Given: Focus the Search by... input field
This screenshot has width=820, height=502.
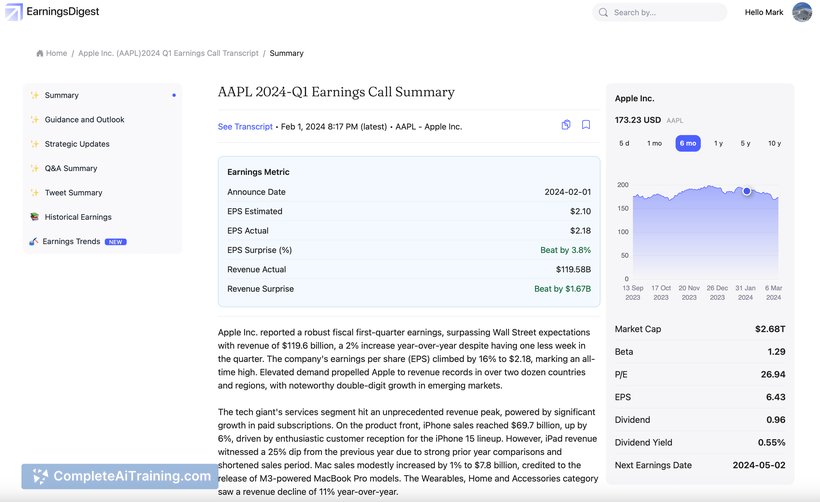Looking at the screenshot, I should (659, 12).
